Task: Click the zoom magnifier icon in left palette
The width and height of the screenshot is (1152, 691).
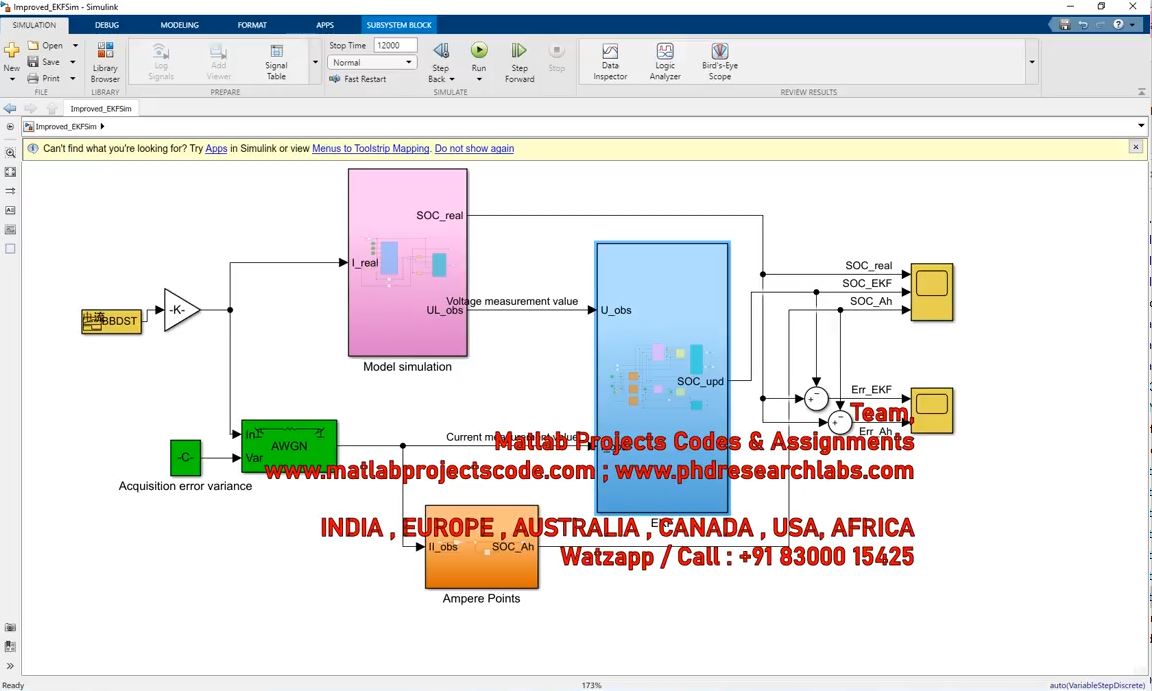Action: coord(10,153)
